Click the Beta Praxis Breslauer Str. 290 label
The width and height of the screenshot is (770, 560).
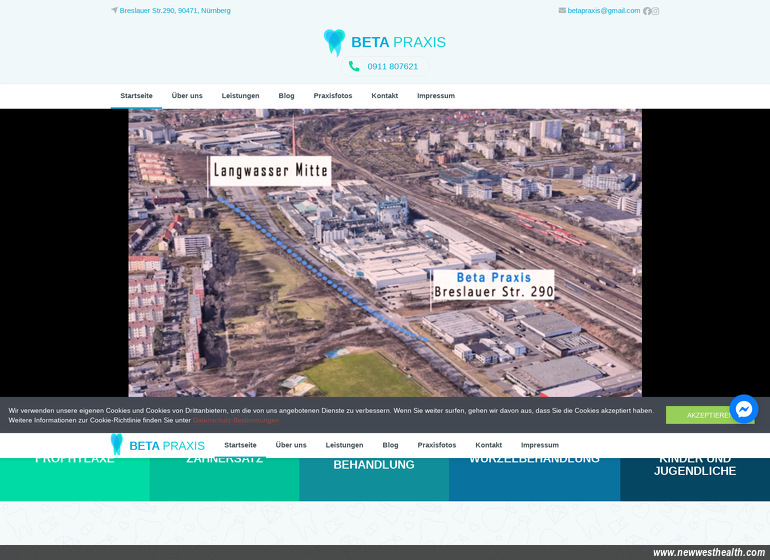coord(494,285)
